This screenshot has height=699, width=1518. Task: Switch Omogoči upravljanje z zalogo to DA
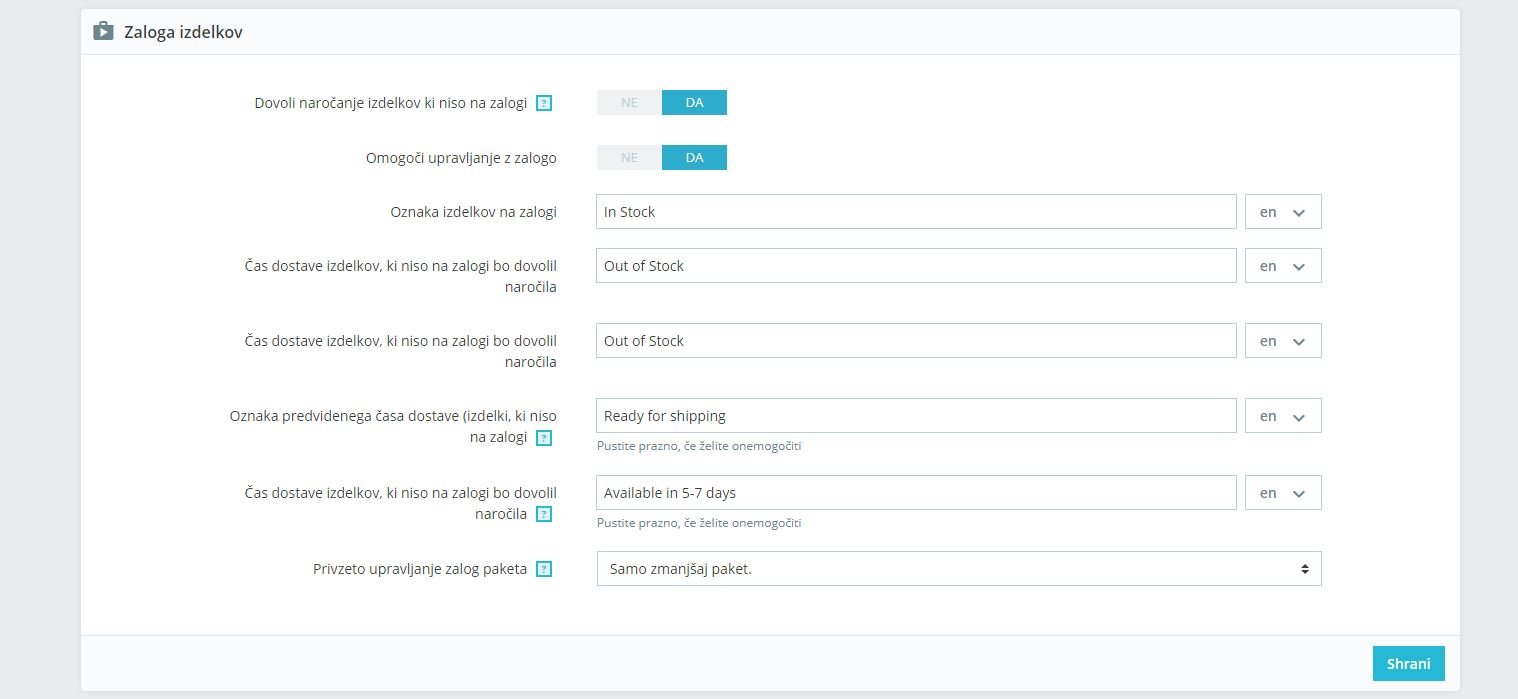[x=694, y=158]
